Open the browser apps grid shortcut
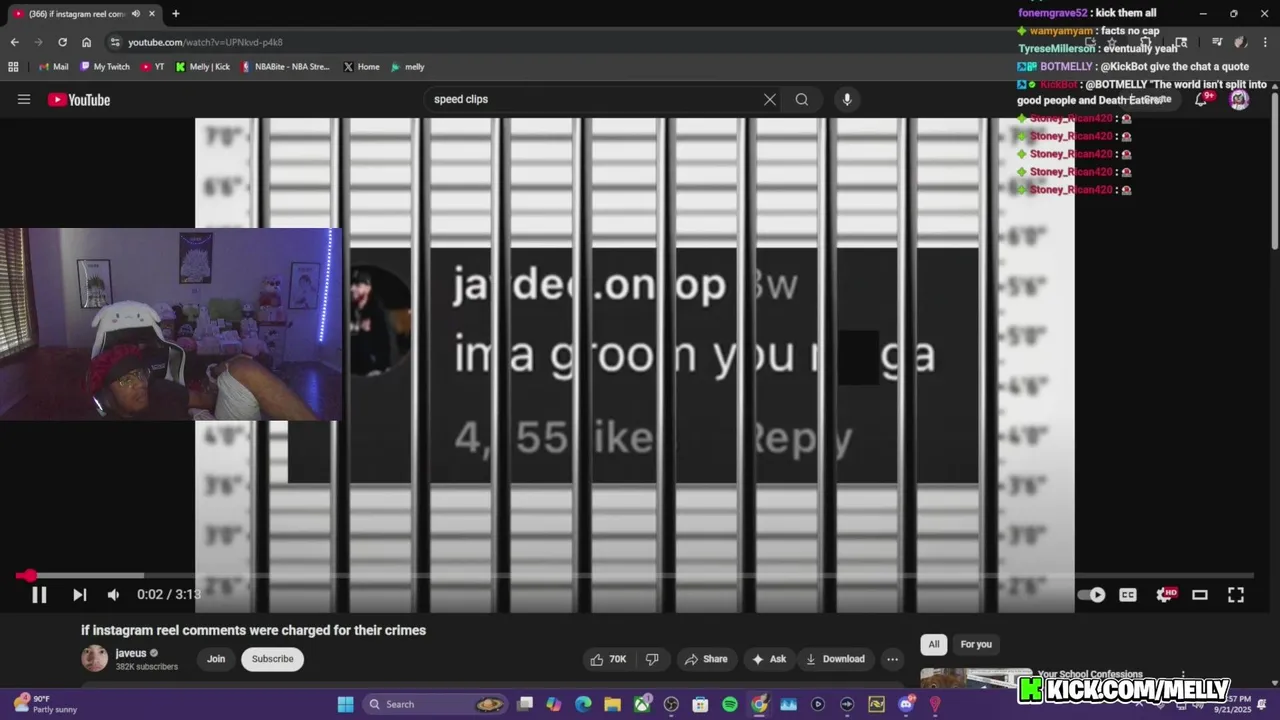The width and height of the screenshot is (1280, 720). [13, 67]
